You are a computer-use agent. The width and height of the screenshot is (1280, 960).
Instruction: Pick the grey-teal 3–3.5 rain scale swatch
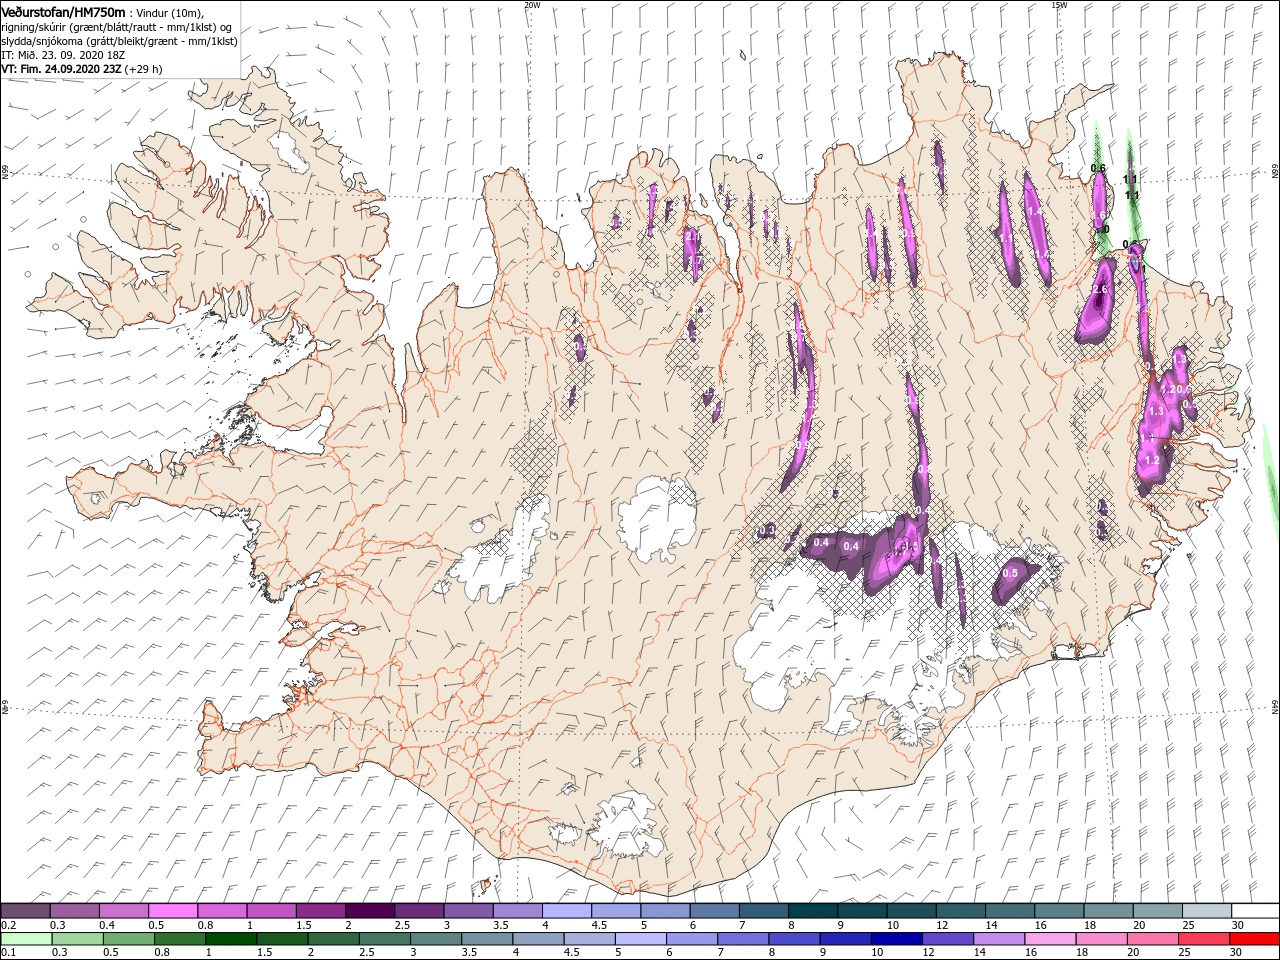(x=435, y=939)
